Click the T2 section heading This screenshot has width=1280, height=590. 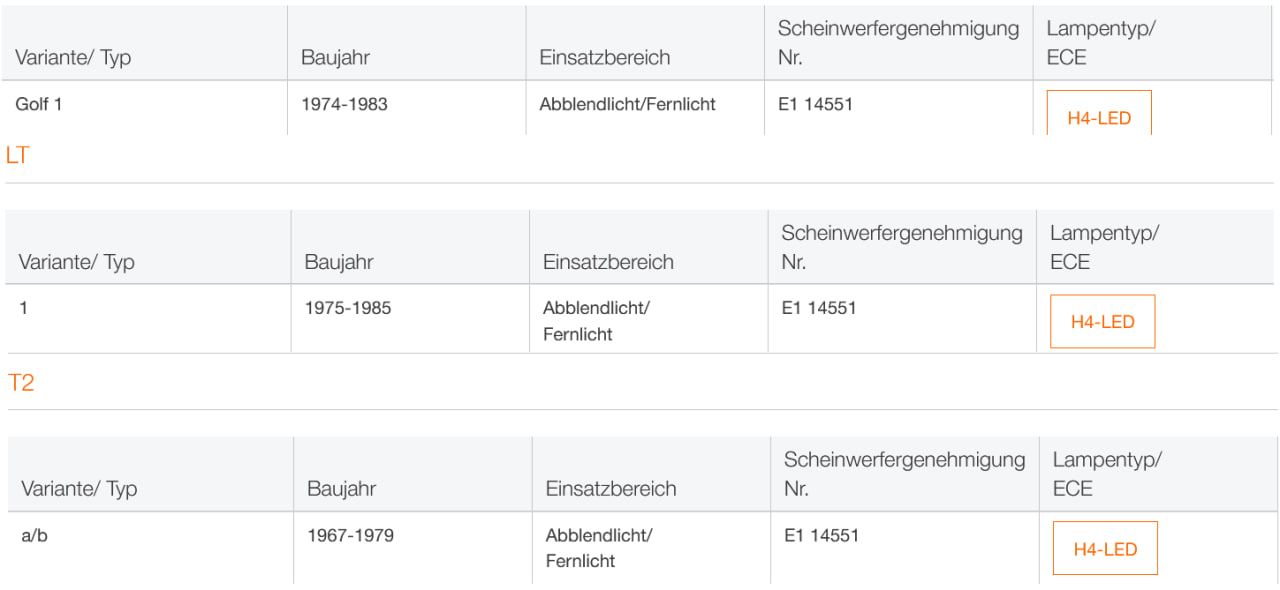[20, 383]
